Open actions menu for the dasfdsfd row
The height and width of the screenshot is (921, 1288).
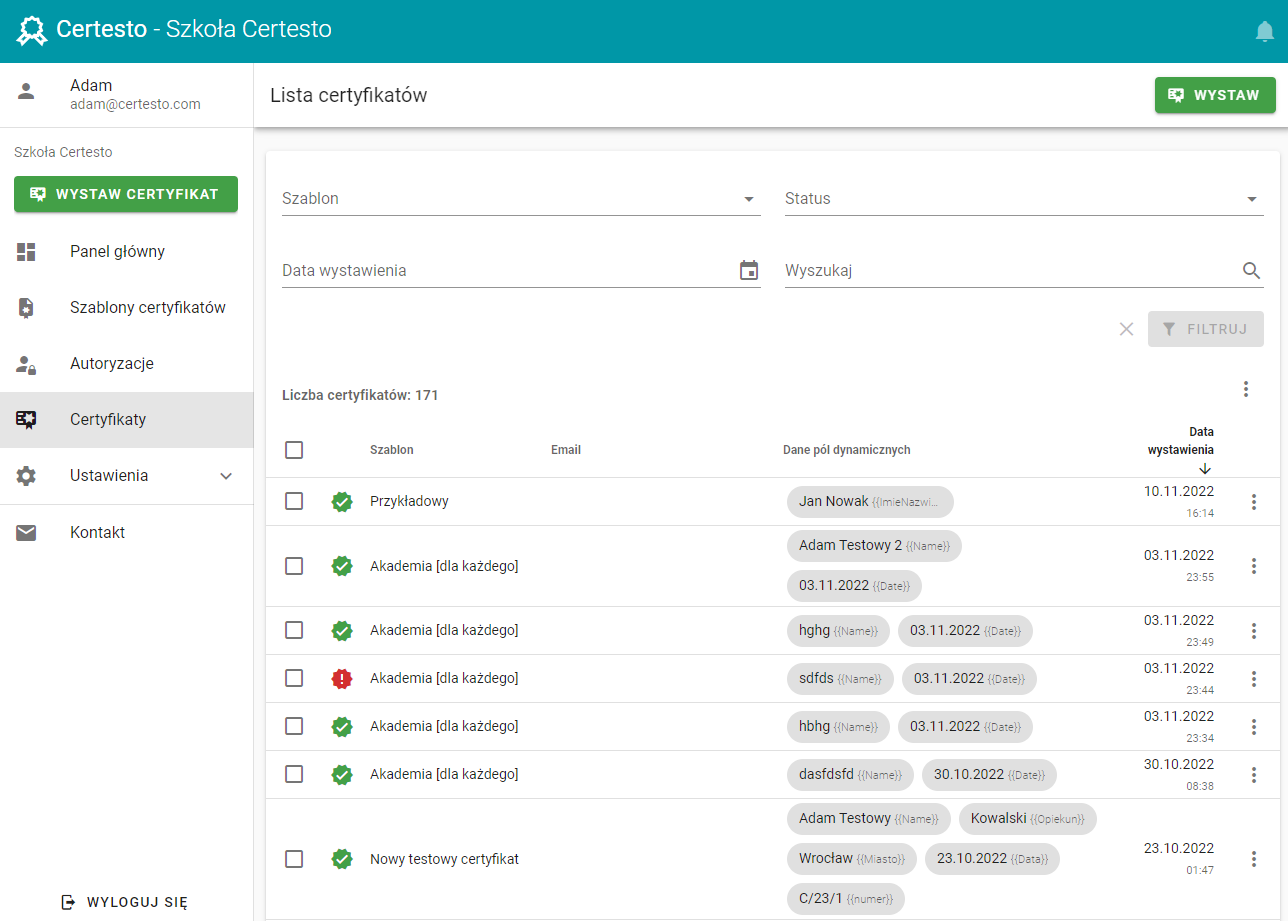tap(1254, 775)
